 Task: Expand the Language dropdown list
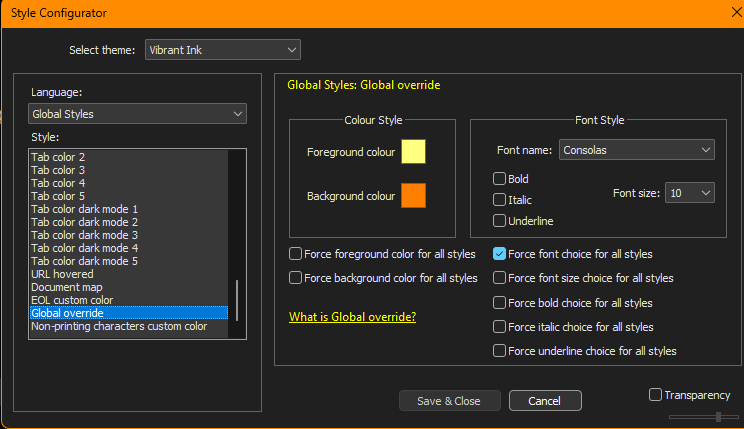(137, 114)
